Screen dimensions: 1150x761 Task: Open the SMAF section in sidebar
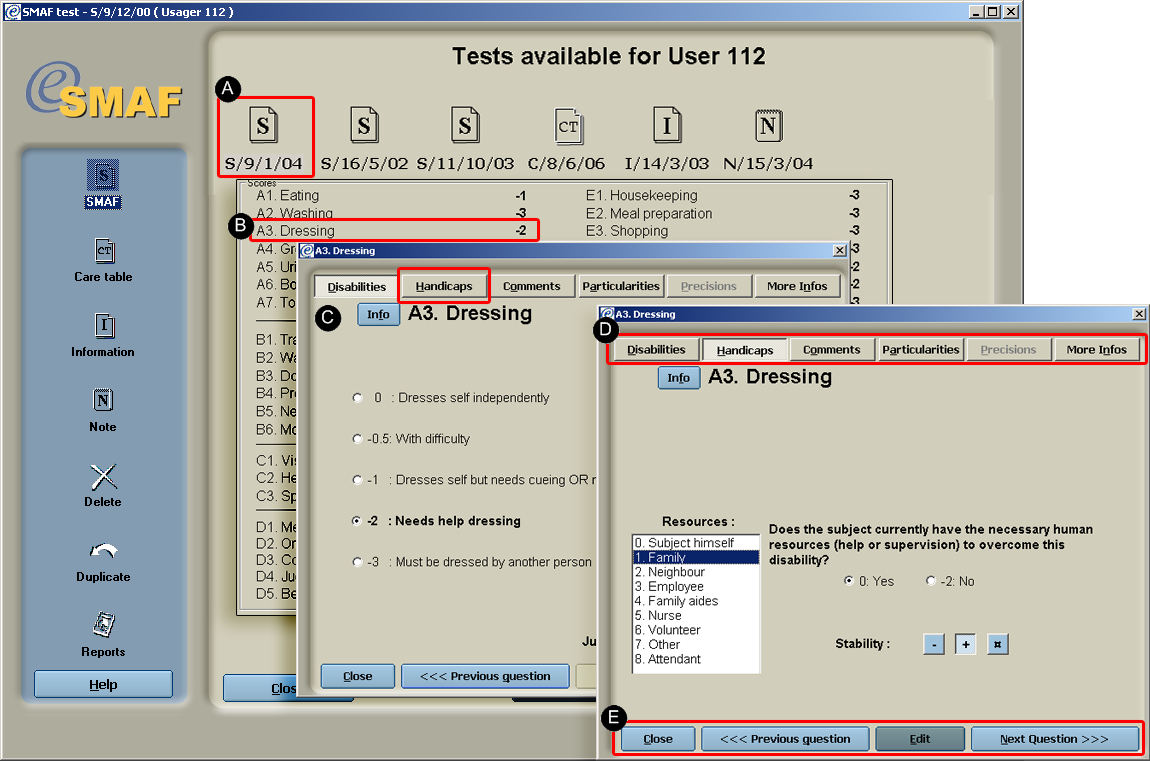click(x=103, y=184)
